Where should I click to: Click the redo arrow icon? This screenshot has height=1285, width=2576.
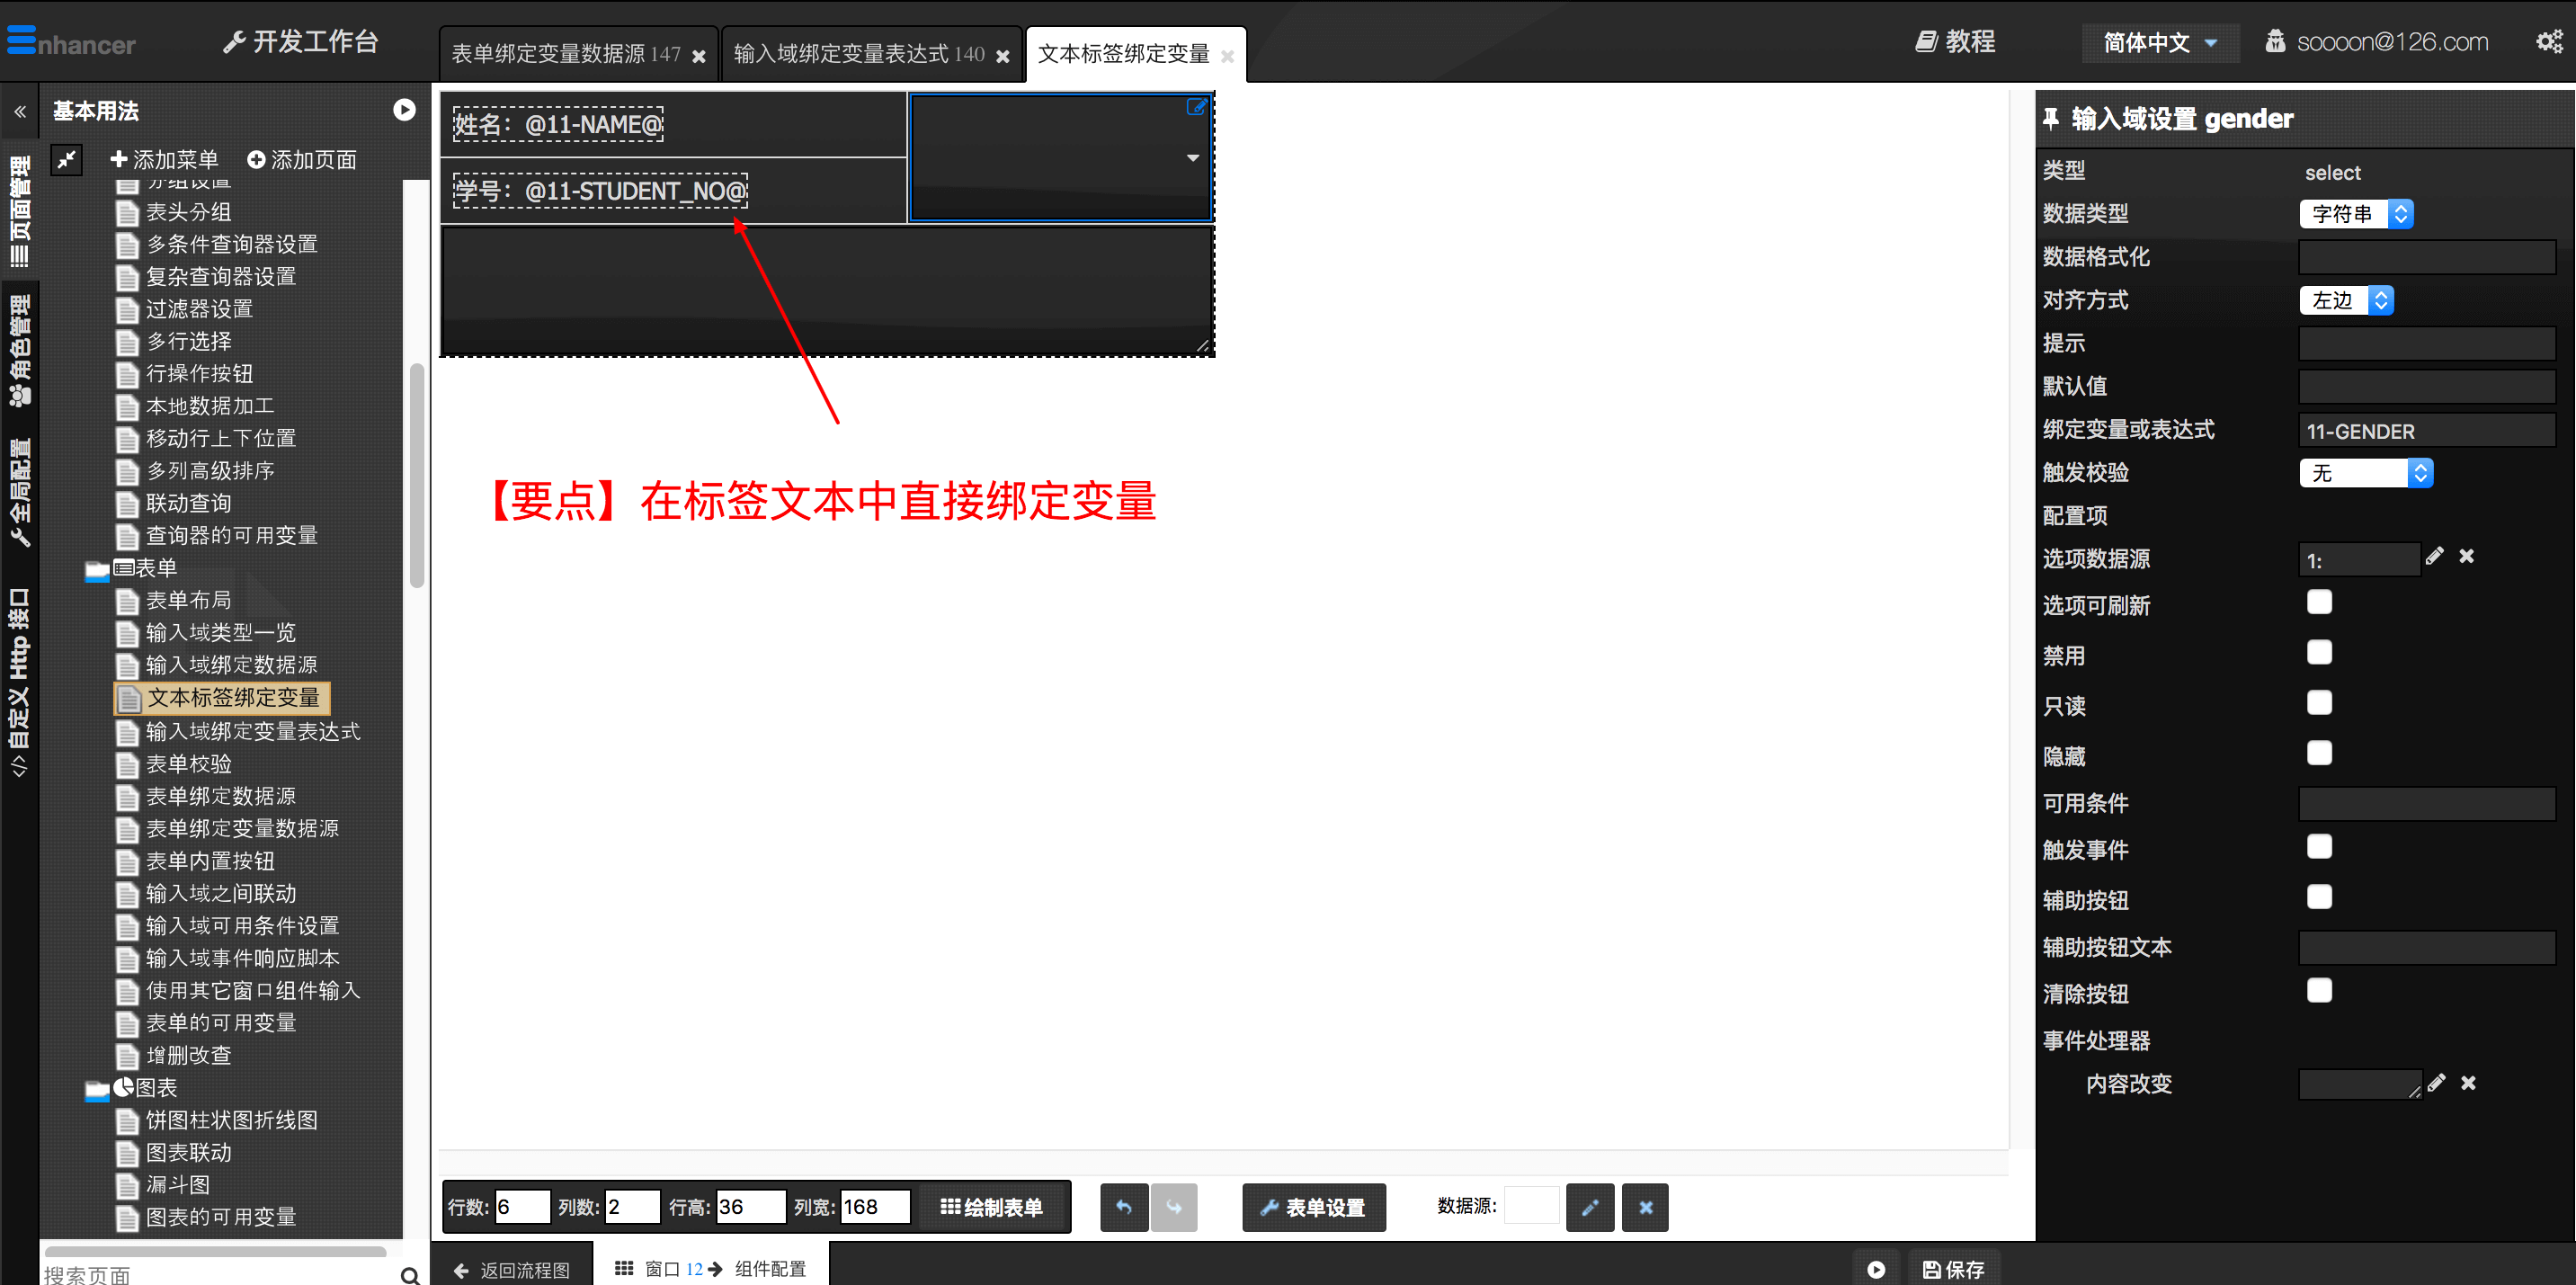(1173, 1207)
